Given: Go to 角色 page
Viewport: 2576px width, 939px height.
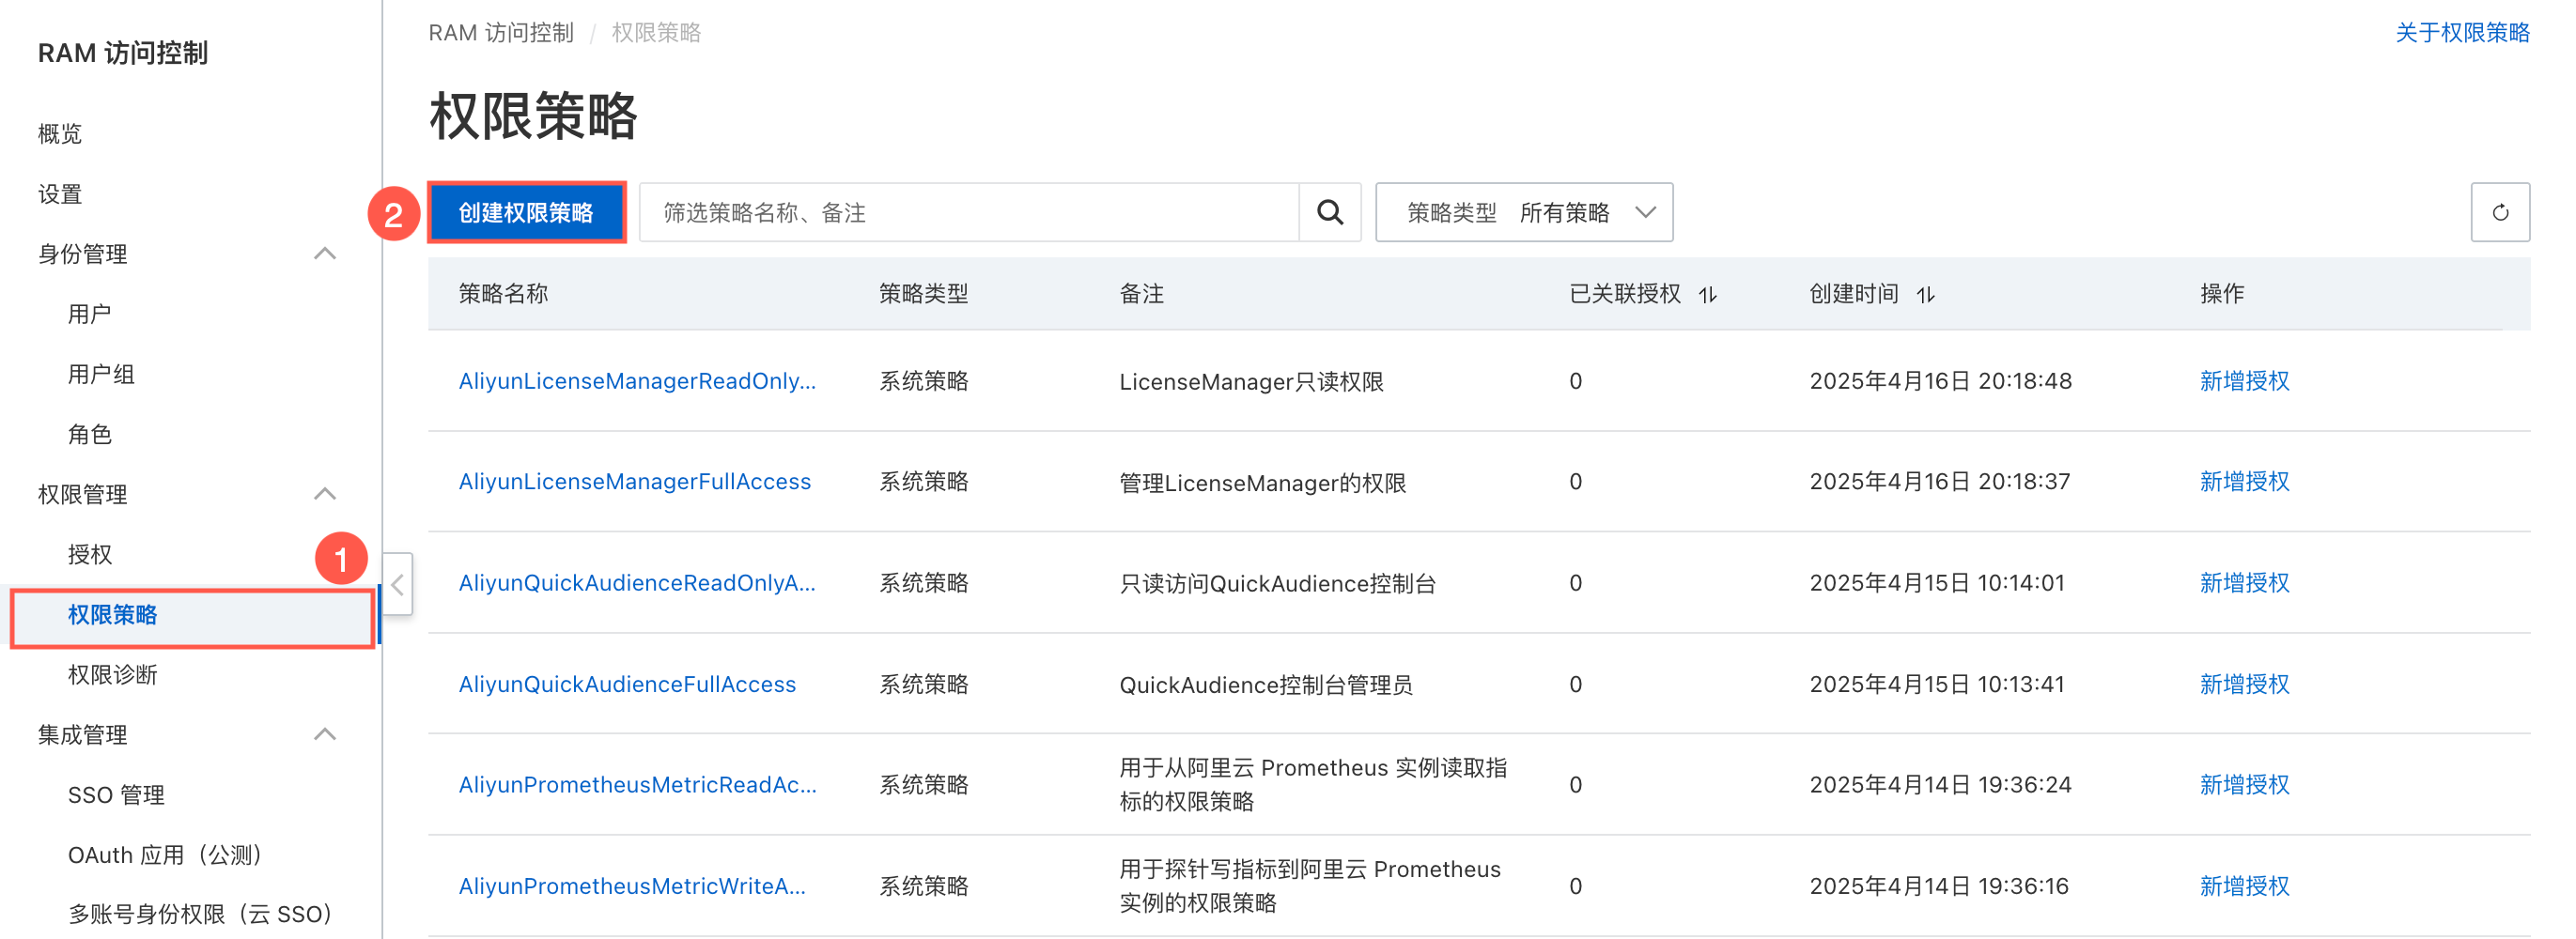Looking at the screenshot, I should point(89,434).
